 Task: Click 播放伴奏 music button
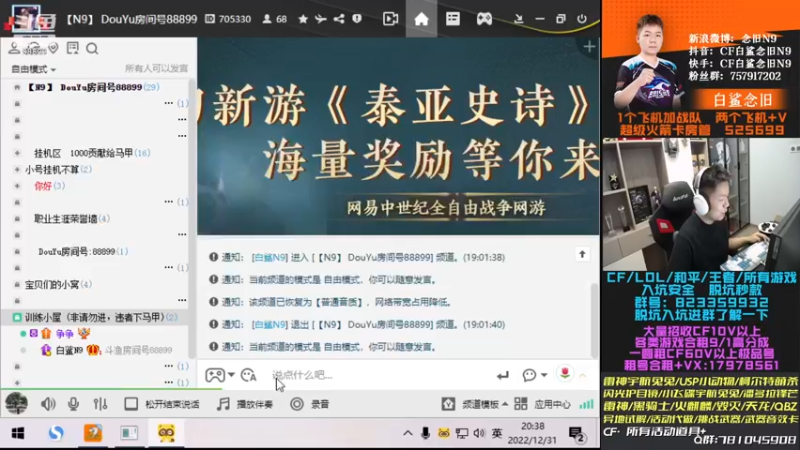tap(245, 404)
